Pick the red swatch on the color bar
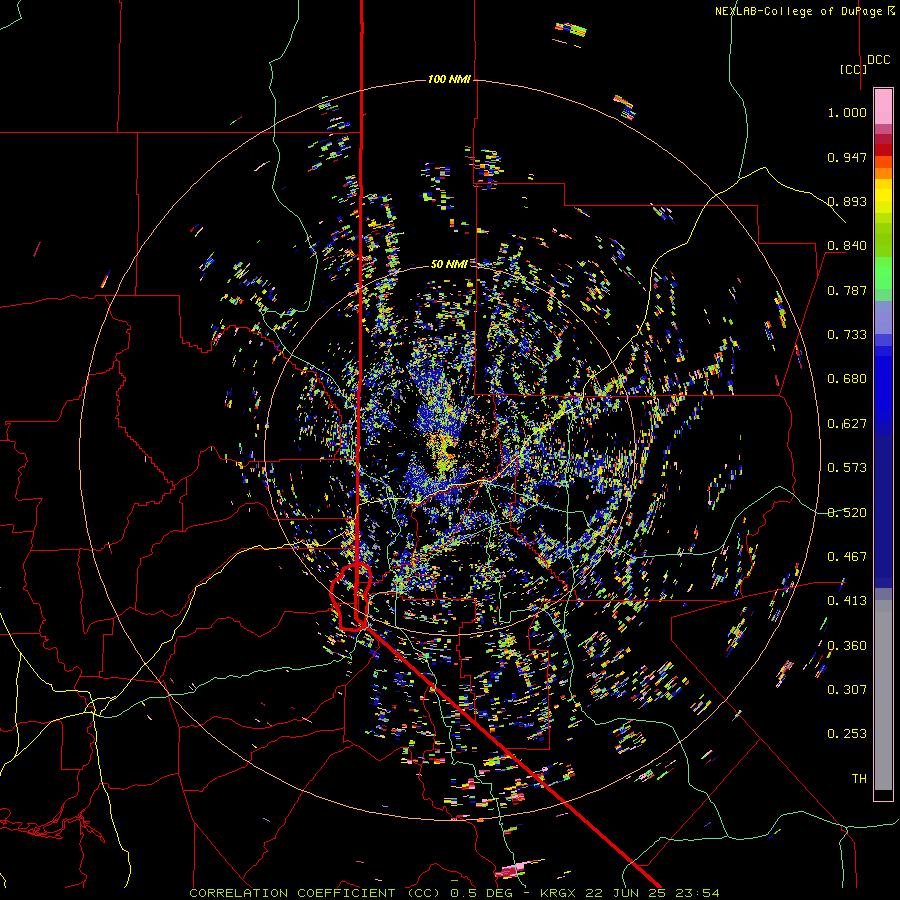The height and width of the screenshot is (900, 900). coord(883,150)
